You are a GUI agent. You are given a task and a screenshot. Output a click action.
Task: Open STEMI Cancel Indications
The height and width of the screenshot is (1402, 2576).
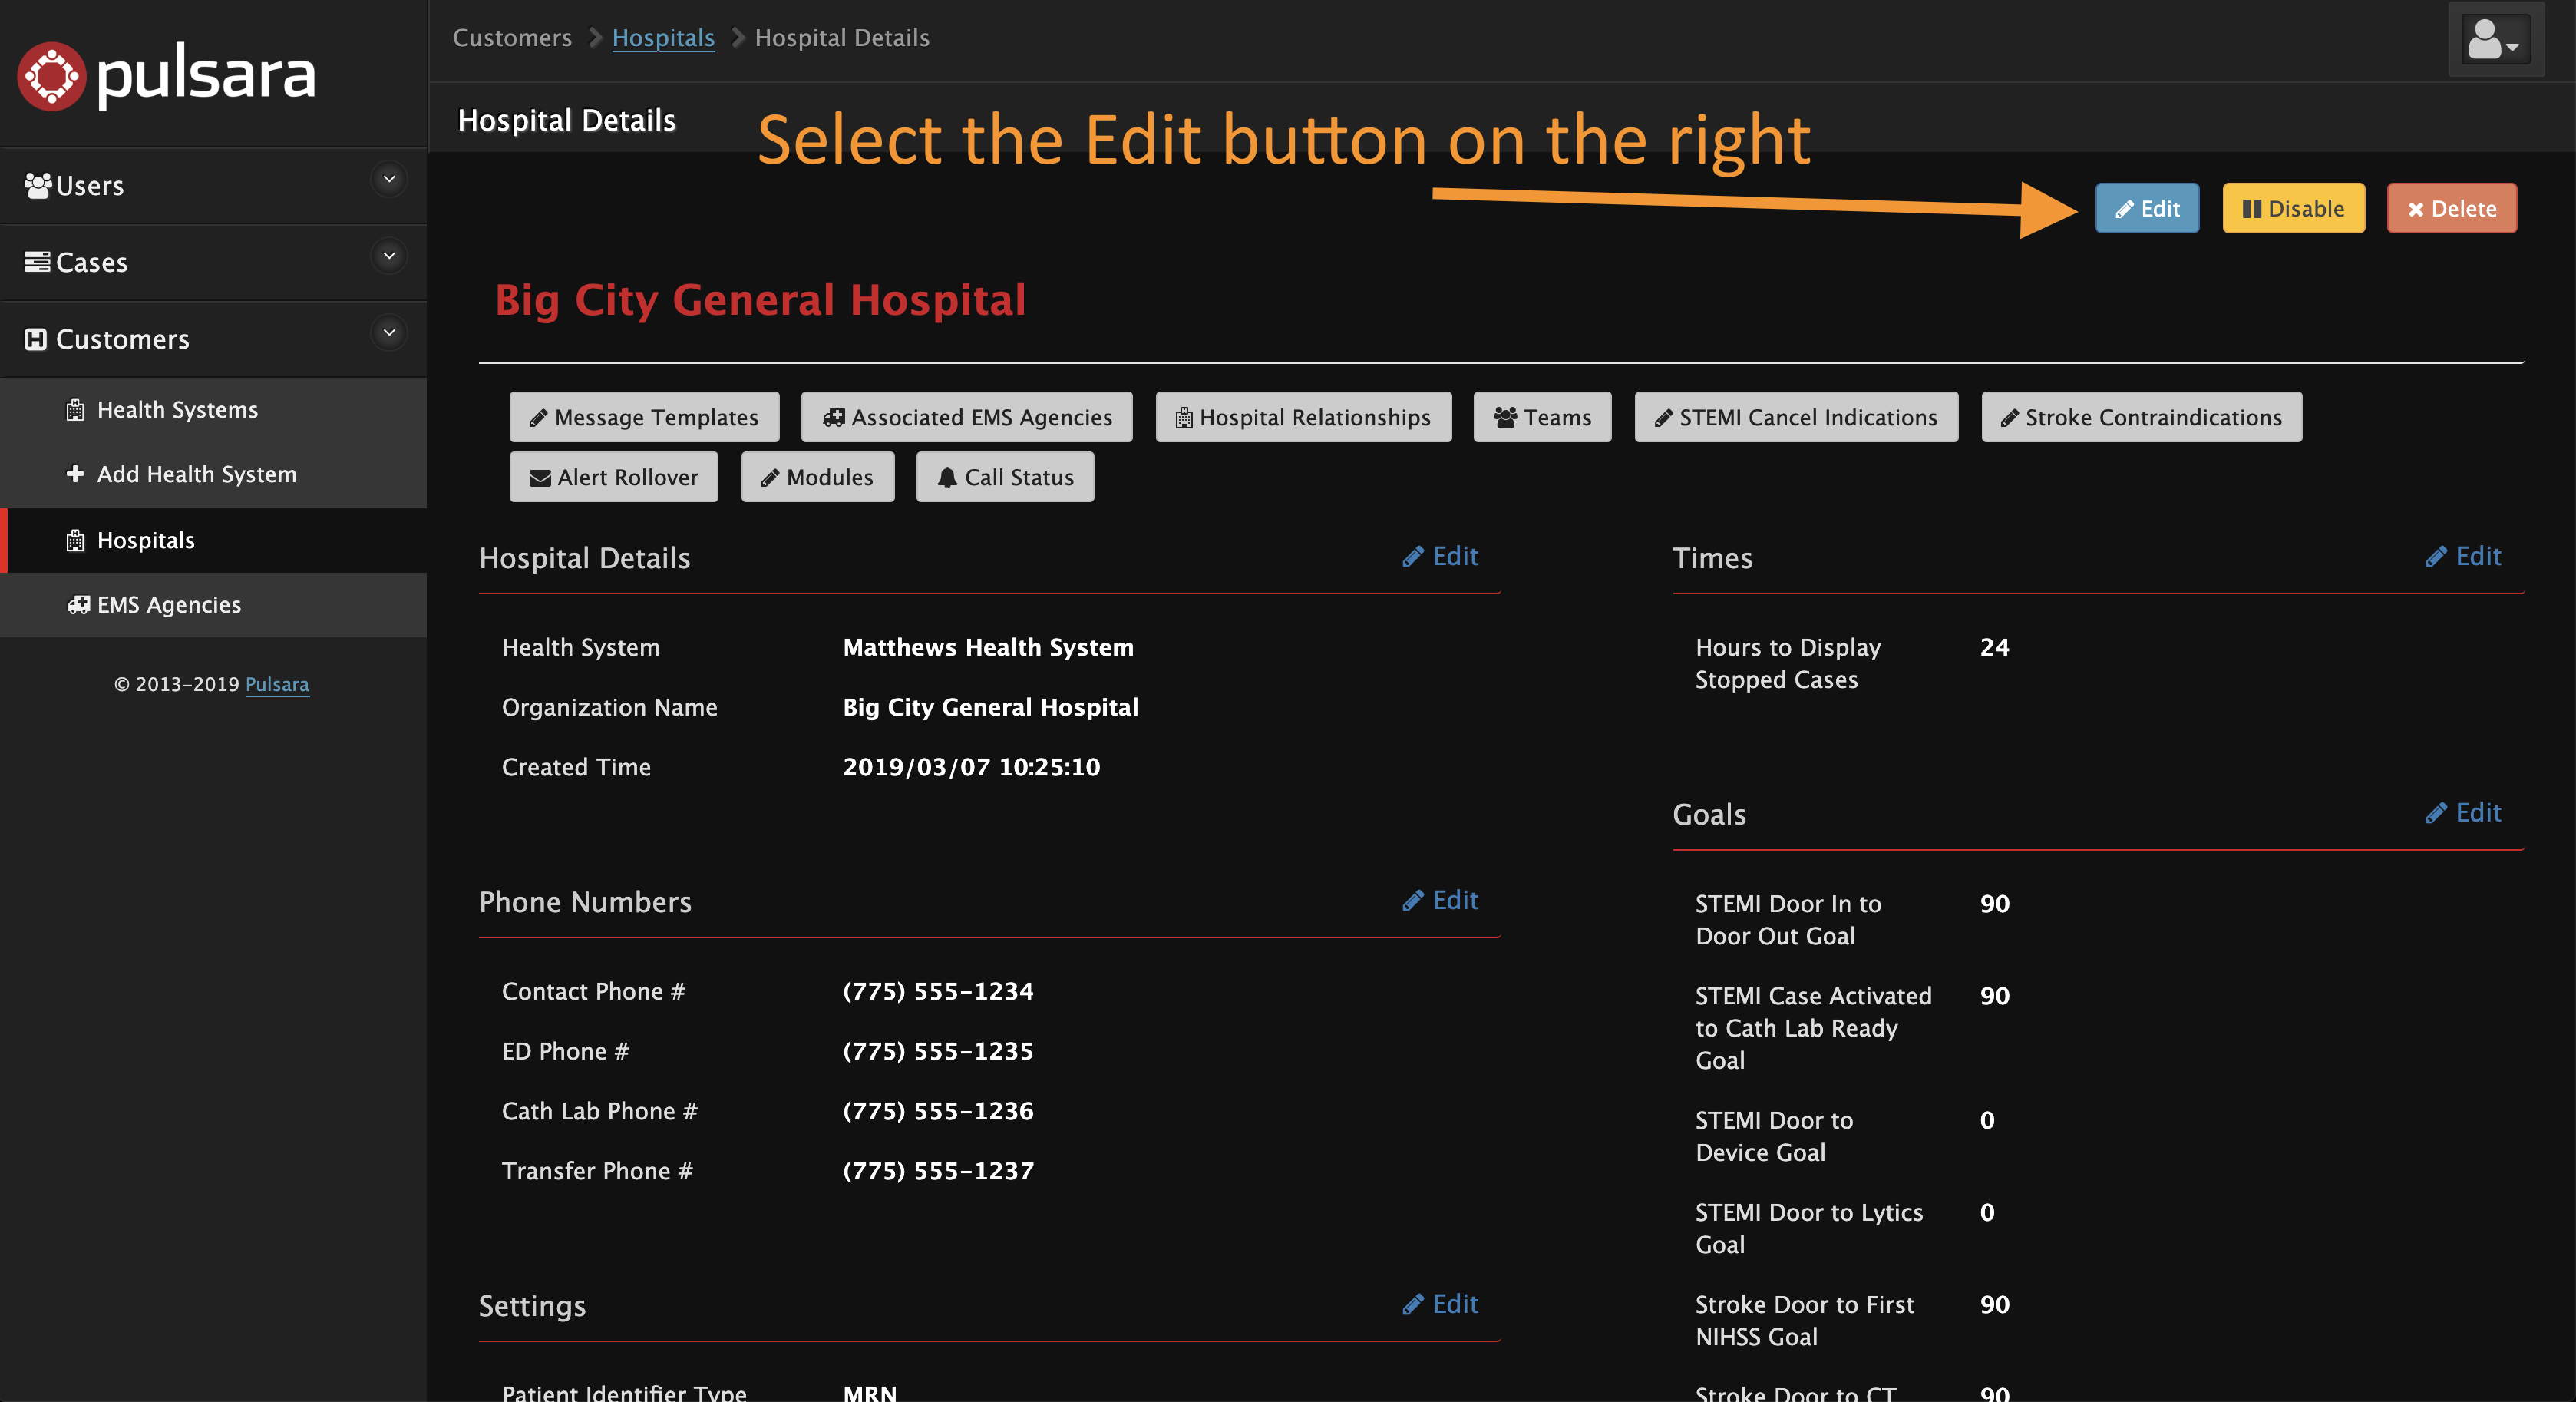point(1796,417)
